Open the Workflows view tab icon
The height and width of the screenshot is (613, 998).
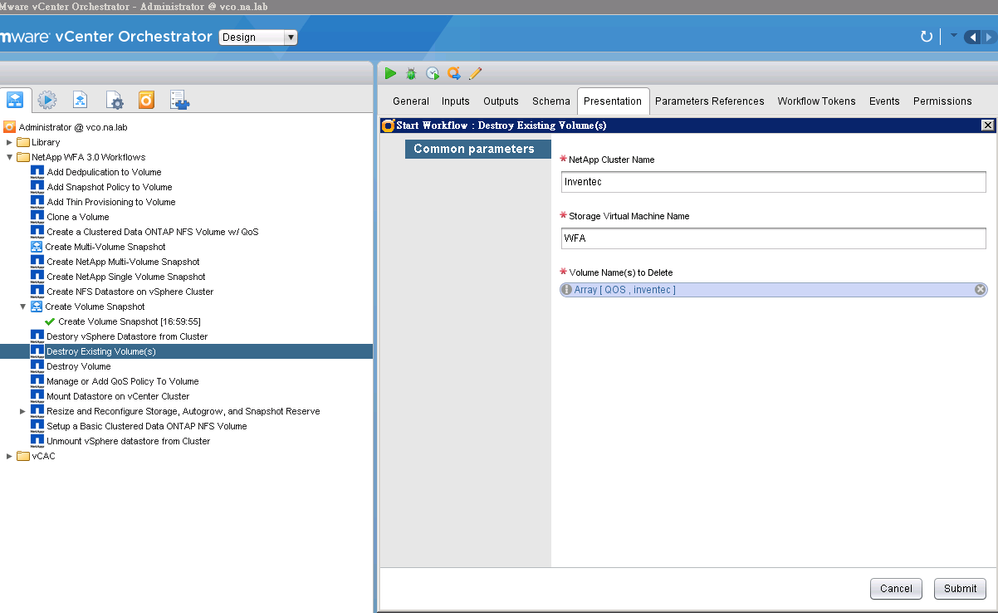[x=15, y=100]
